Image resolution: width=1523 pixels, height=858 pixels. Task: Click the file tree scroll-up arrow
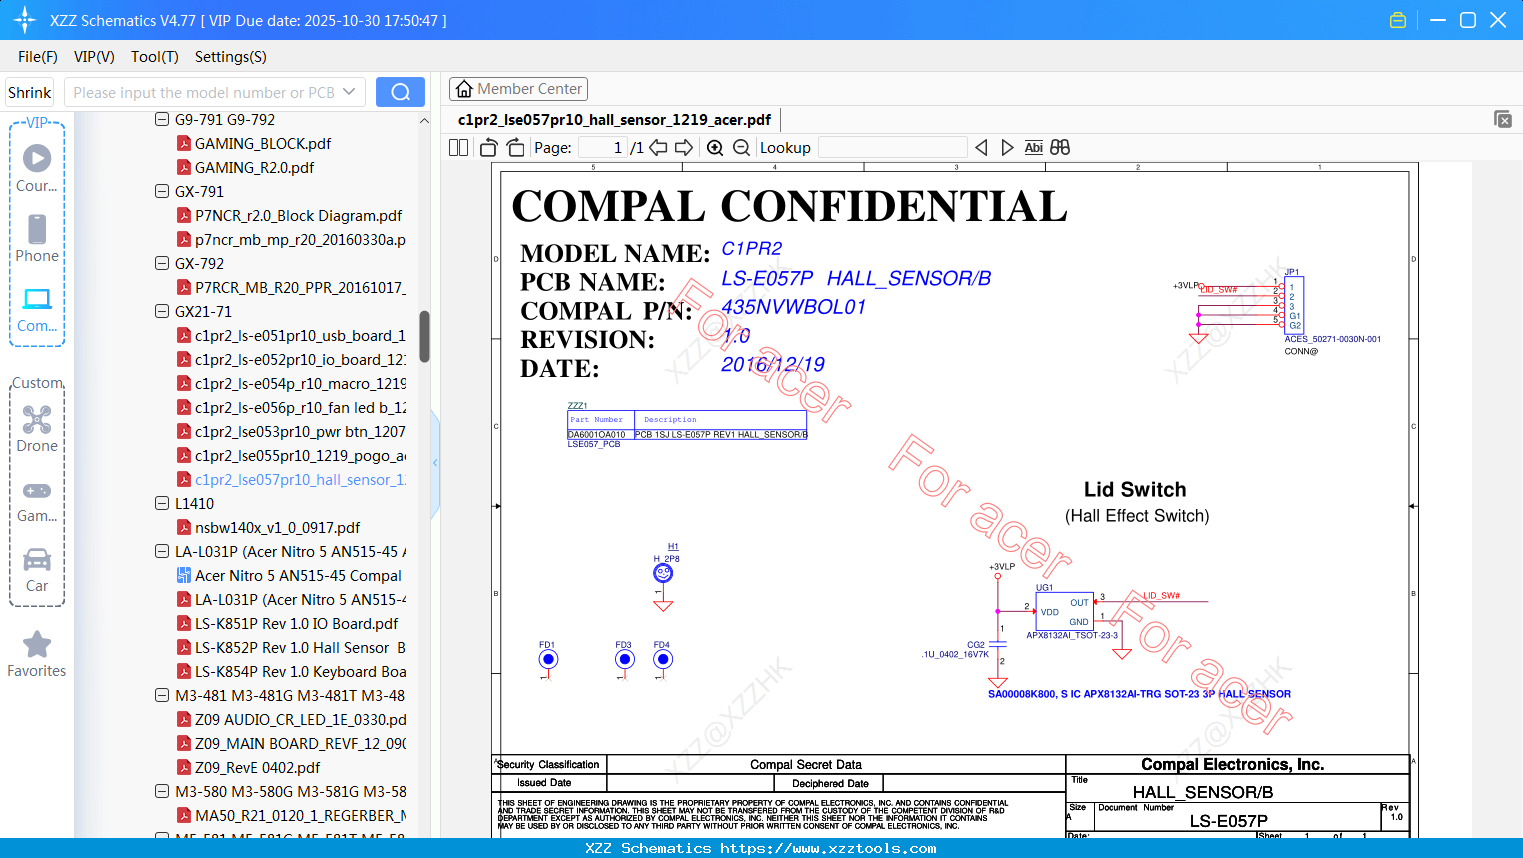(424, 121)
